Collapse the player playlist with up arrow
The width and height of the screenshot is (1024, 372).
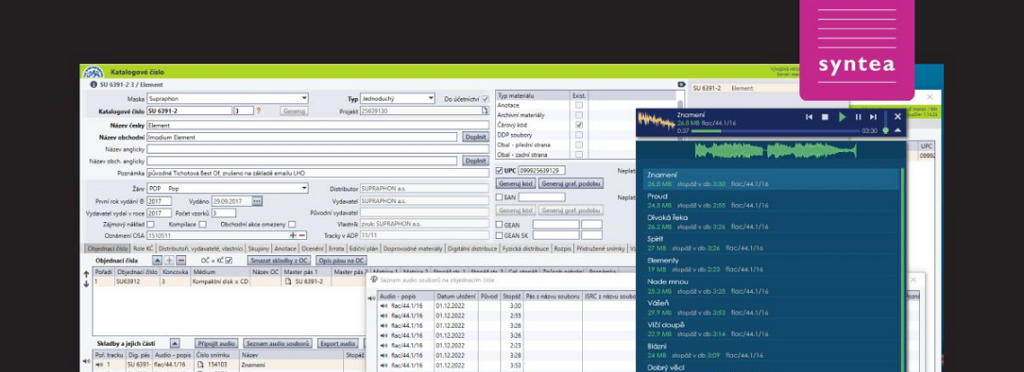(897, 131)
